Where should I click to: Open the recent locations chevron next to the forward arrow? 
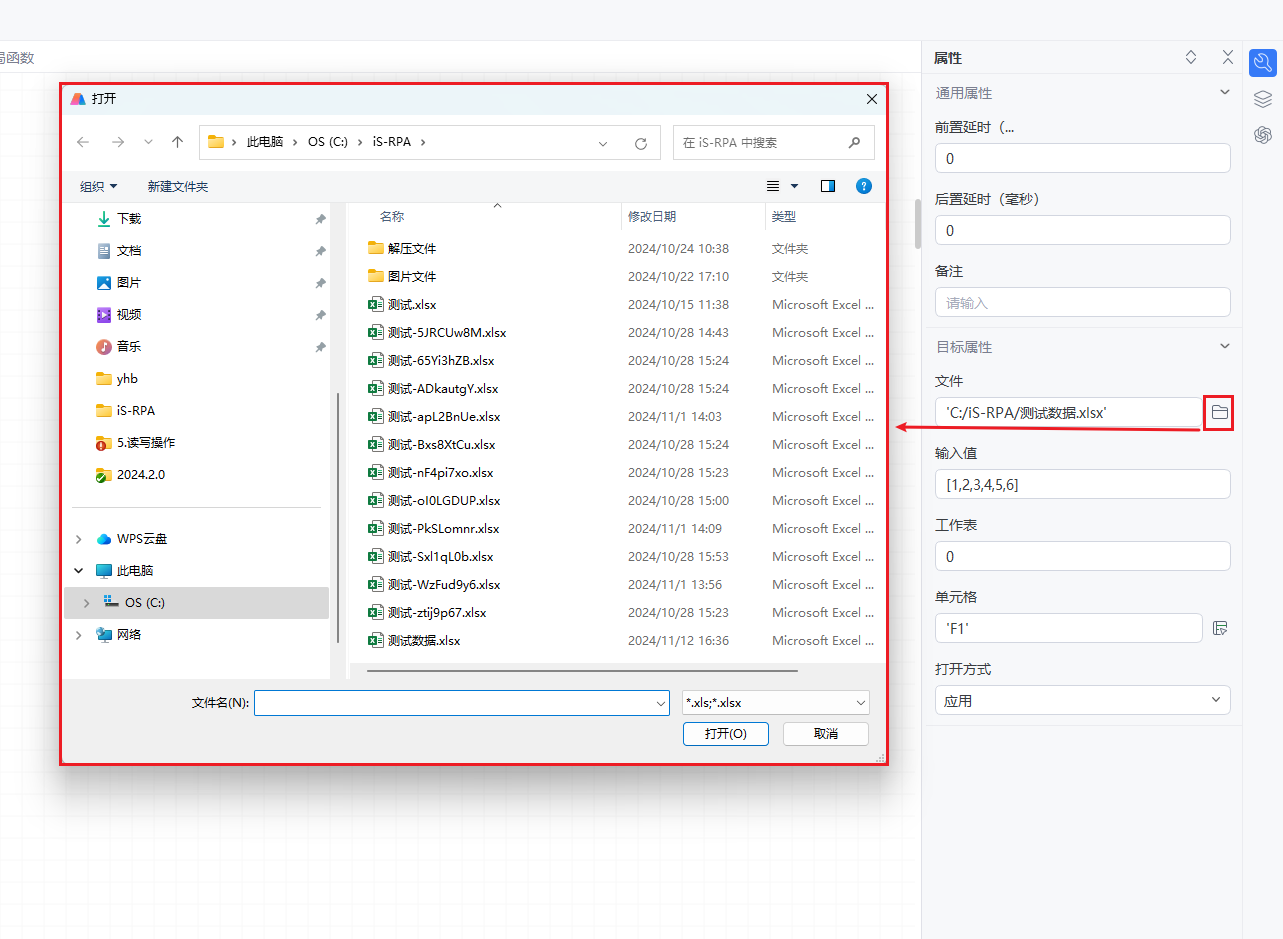pyautogui.click(x=148, y=143)
